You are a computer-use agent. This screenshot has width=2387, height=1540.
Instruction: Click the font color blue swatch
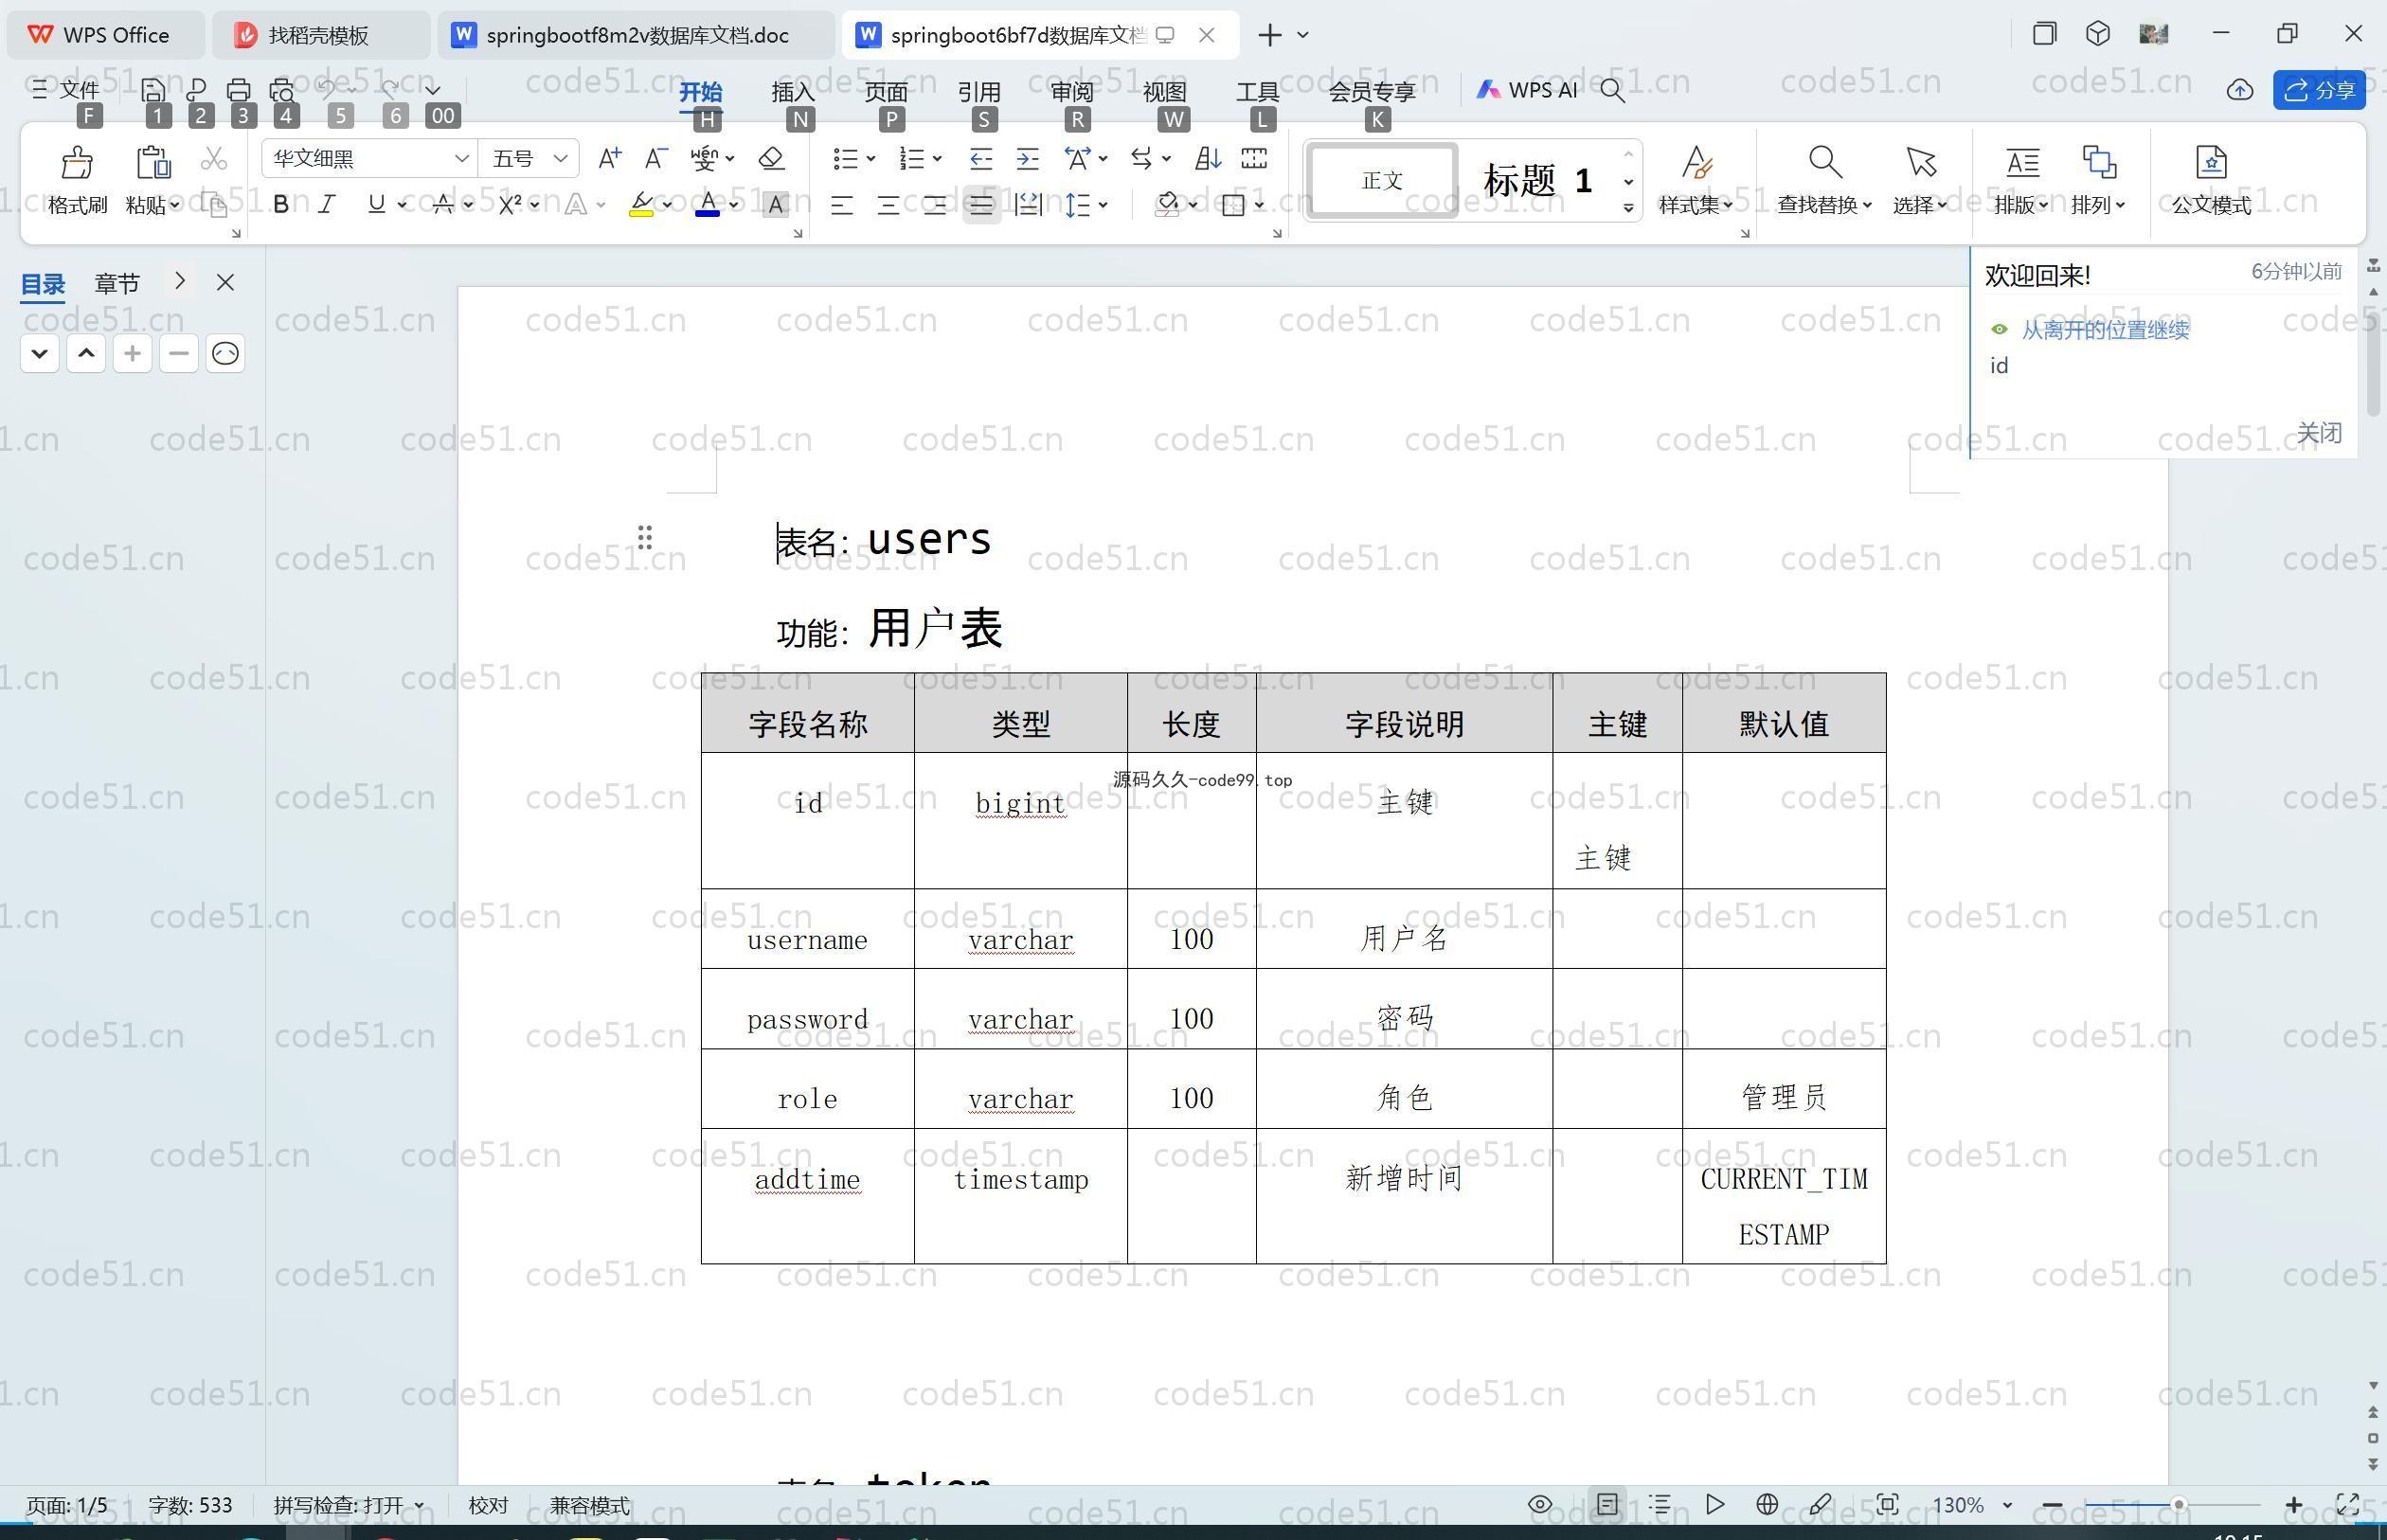pyautogui.click(x=708, y=205)
